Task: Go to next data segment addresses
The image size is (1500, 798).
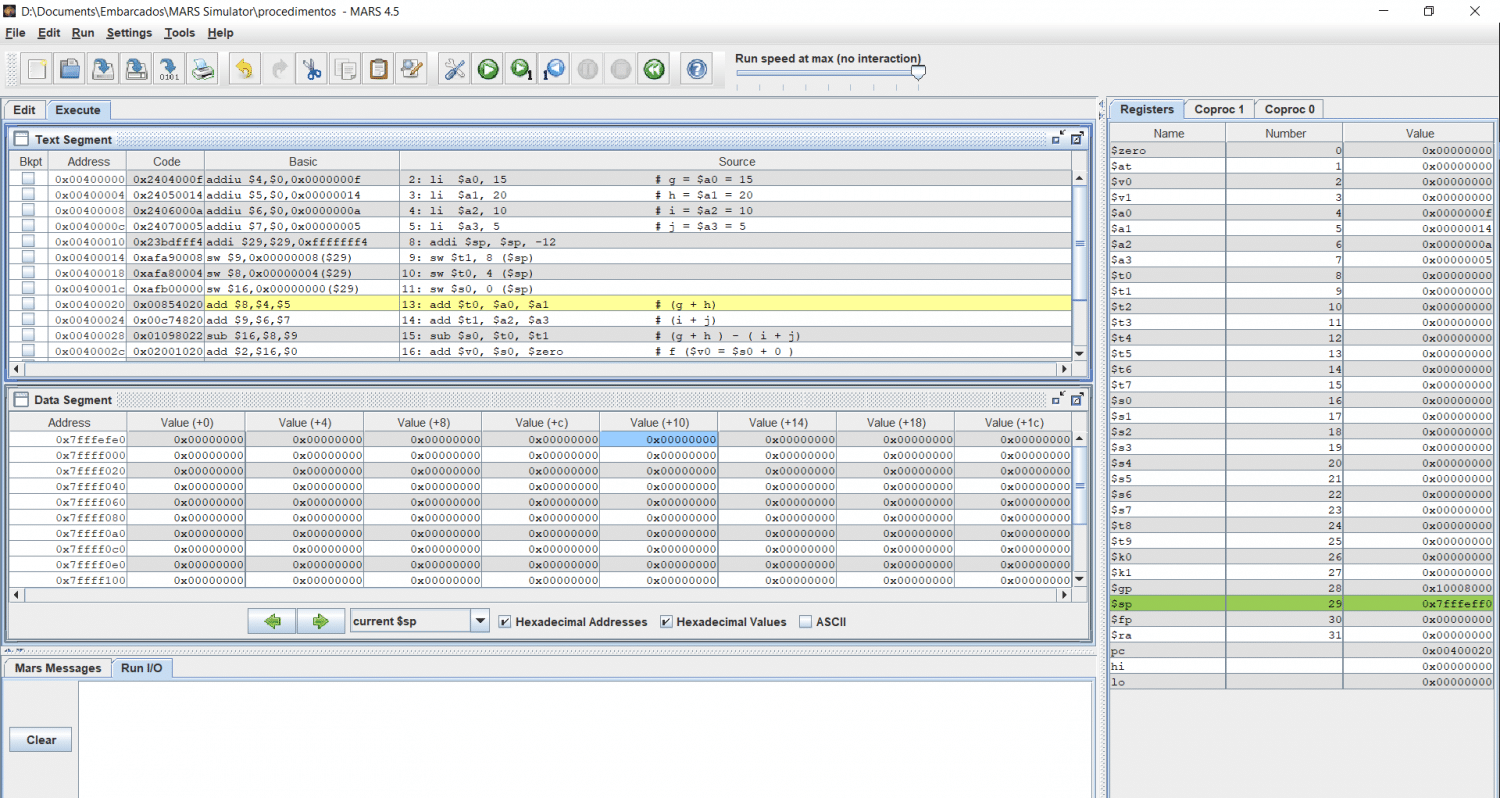Action: 321,621
